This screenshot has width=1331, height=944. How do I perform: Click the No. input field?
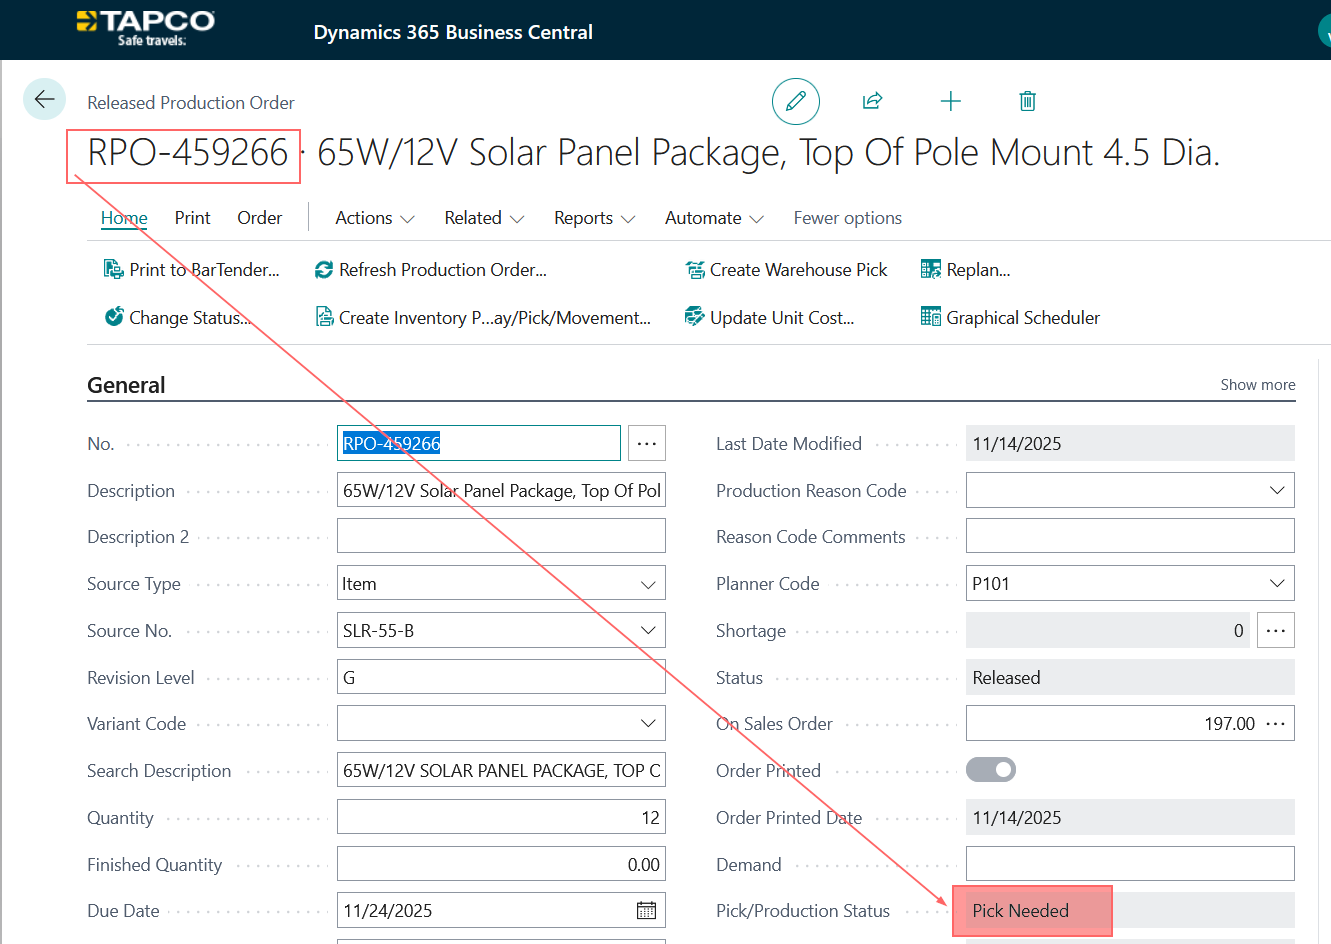pyautogui.click(x=479, y=443)
